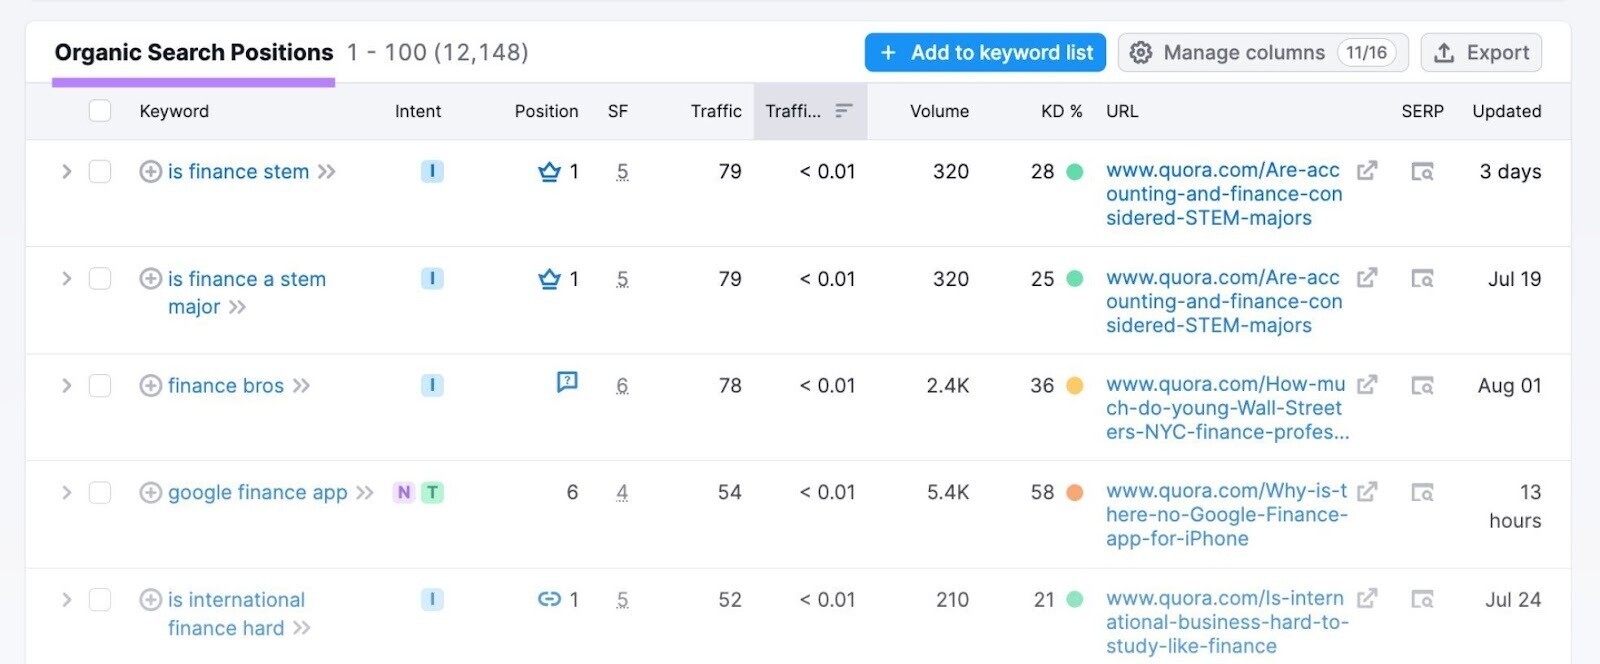Tick the select-all checkbox in table header
Screen dimensions: 1600x664
(x=100, y=111)
